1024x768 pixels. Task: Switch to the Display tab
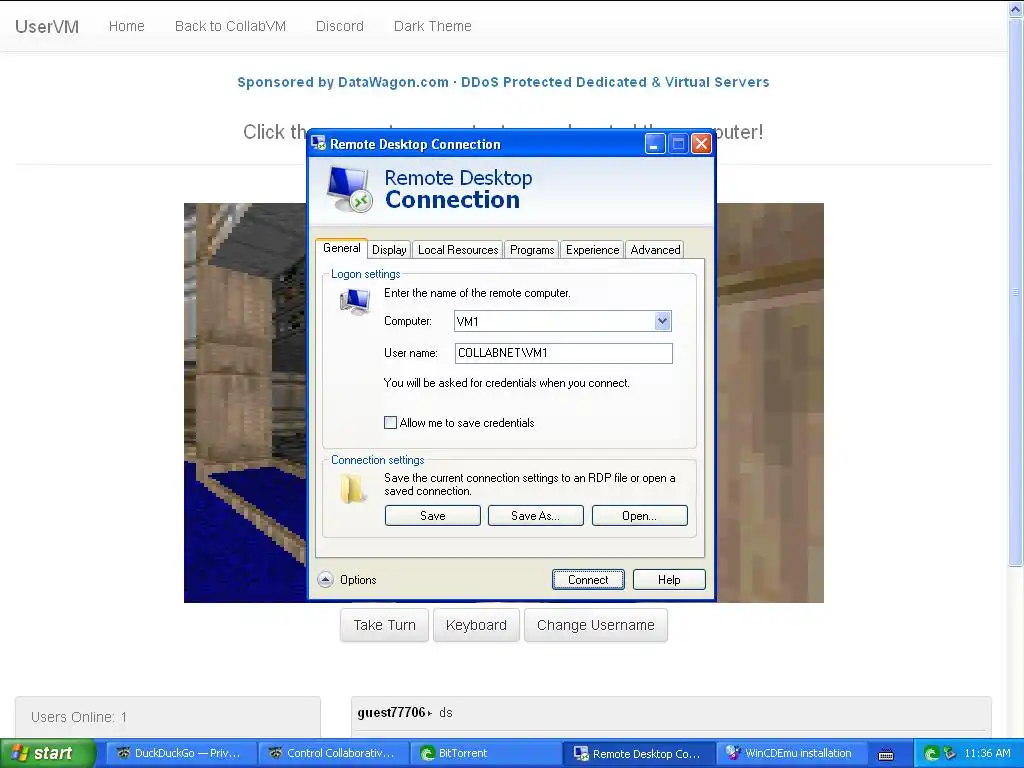pyautogui.click(x=389, y=249)
